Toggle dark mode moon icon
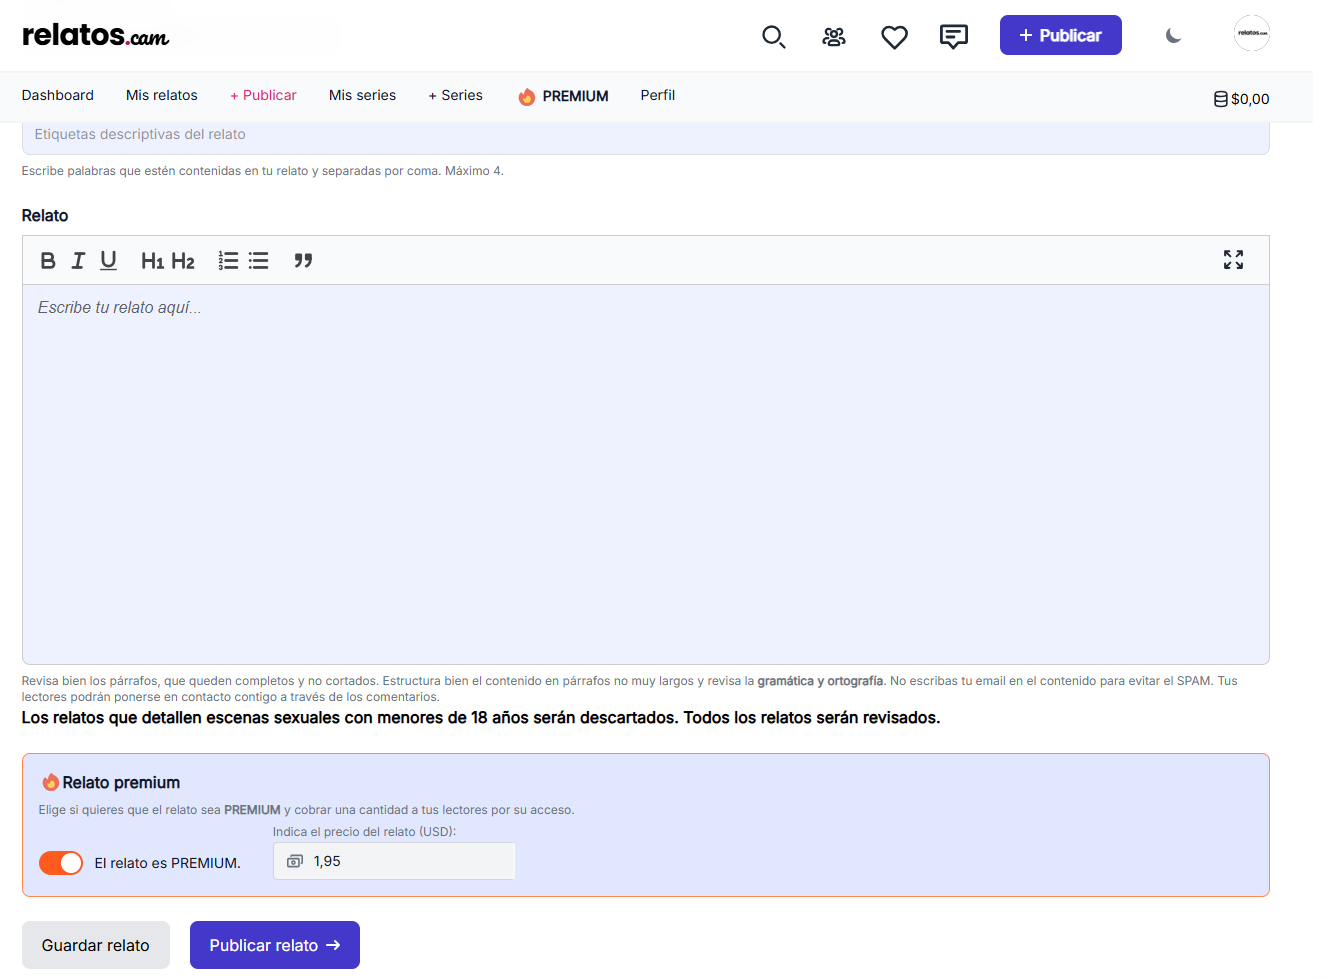Viewport: 1342px width, 979px height. click(1174, 36)
